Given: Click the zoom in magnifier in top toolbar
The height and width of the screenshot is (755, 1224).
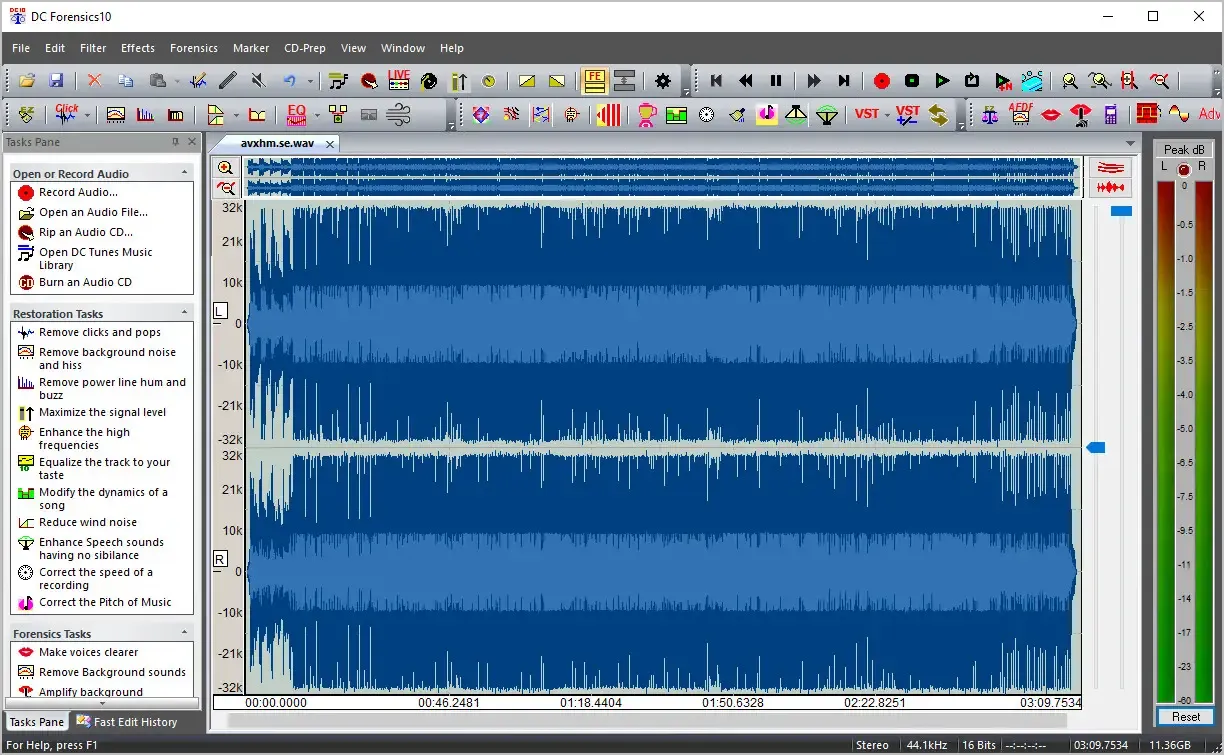Looking at the screenshot, I should coord(1069,81).
